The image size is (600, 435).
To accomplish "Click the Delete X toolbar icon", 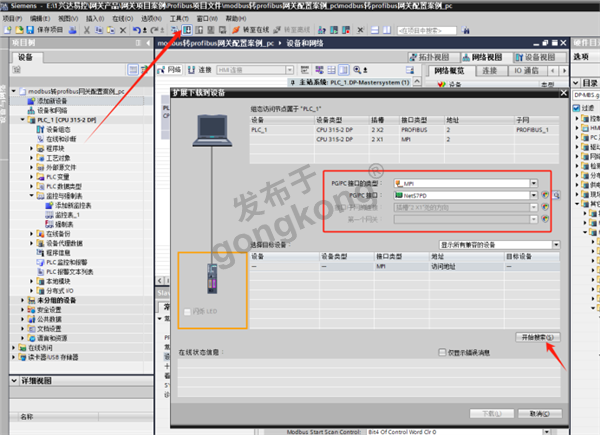I will [x=123, y=30].
